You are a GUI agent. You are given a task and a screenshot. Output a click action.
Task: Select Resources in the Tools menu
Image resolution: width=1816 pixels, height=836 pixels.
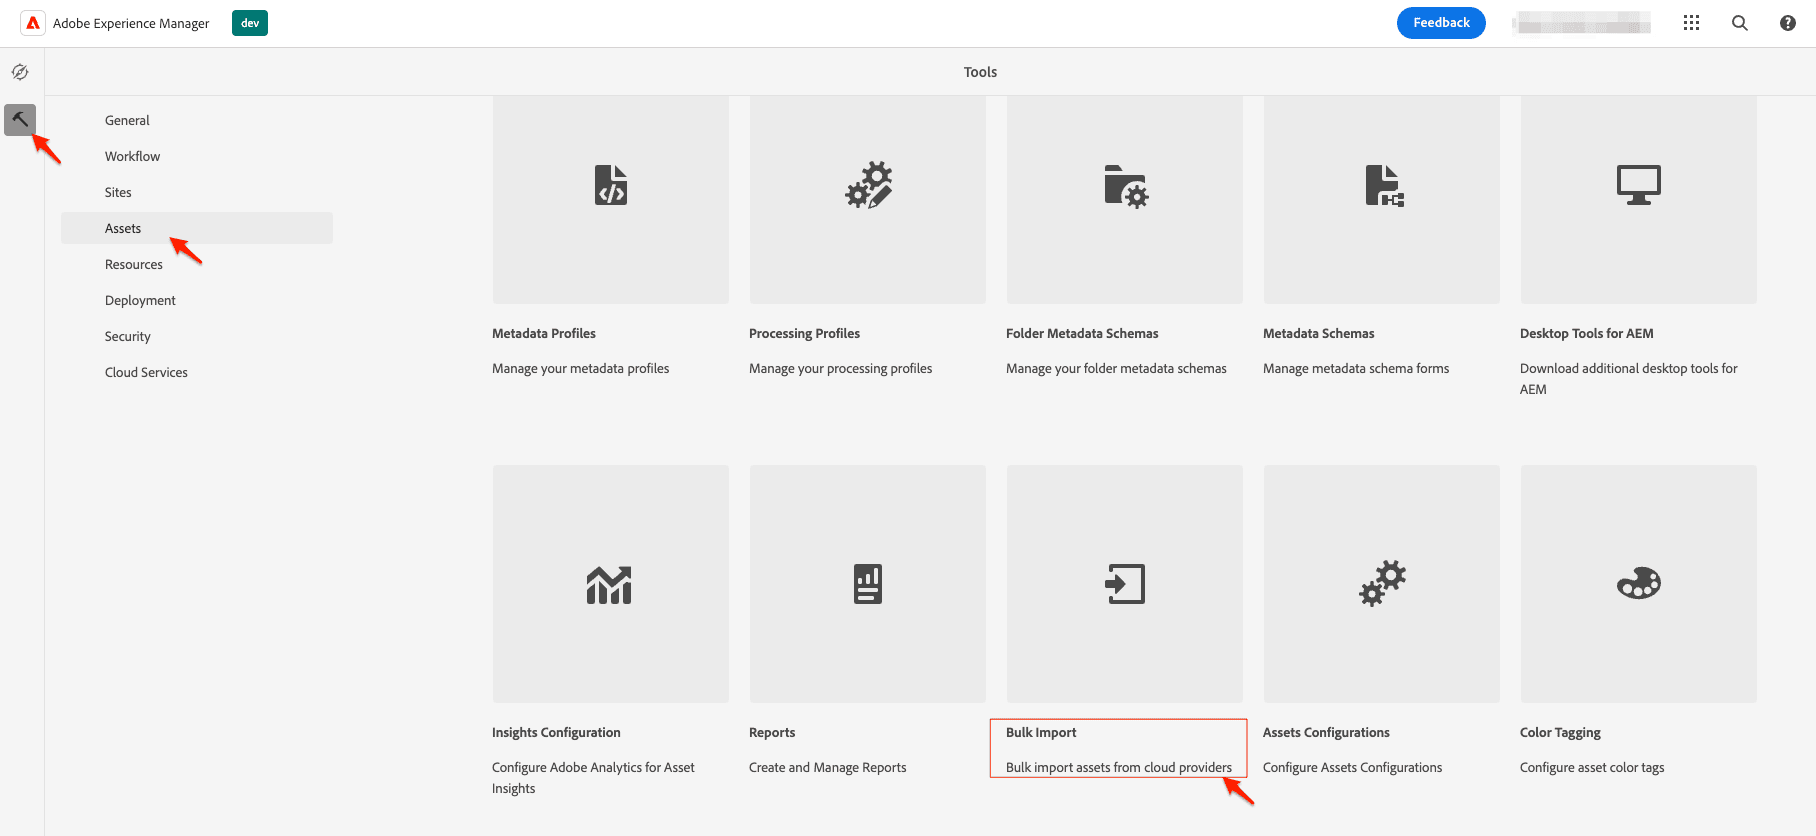(197, 264)
